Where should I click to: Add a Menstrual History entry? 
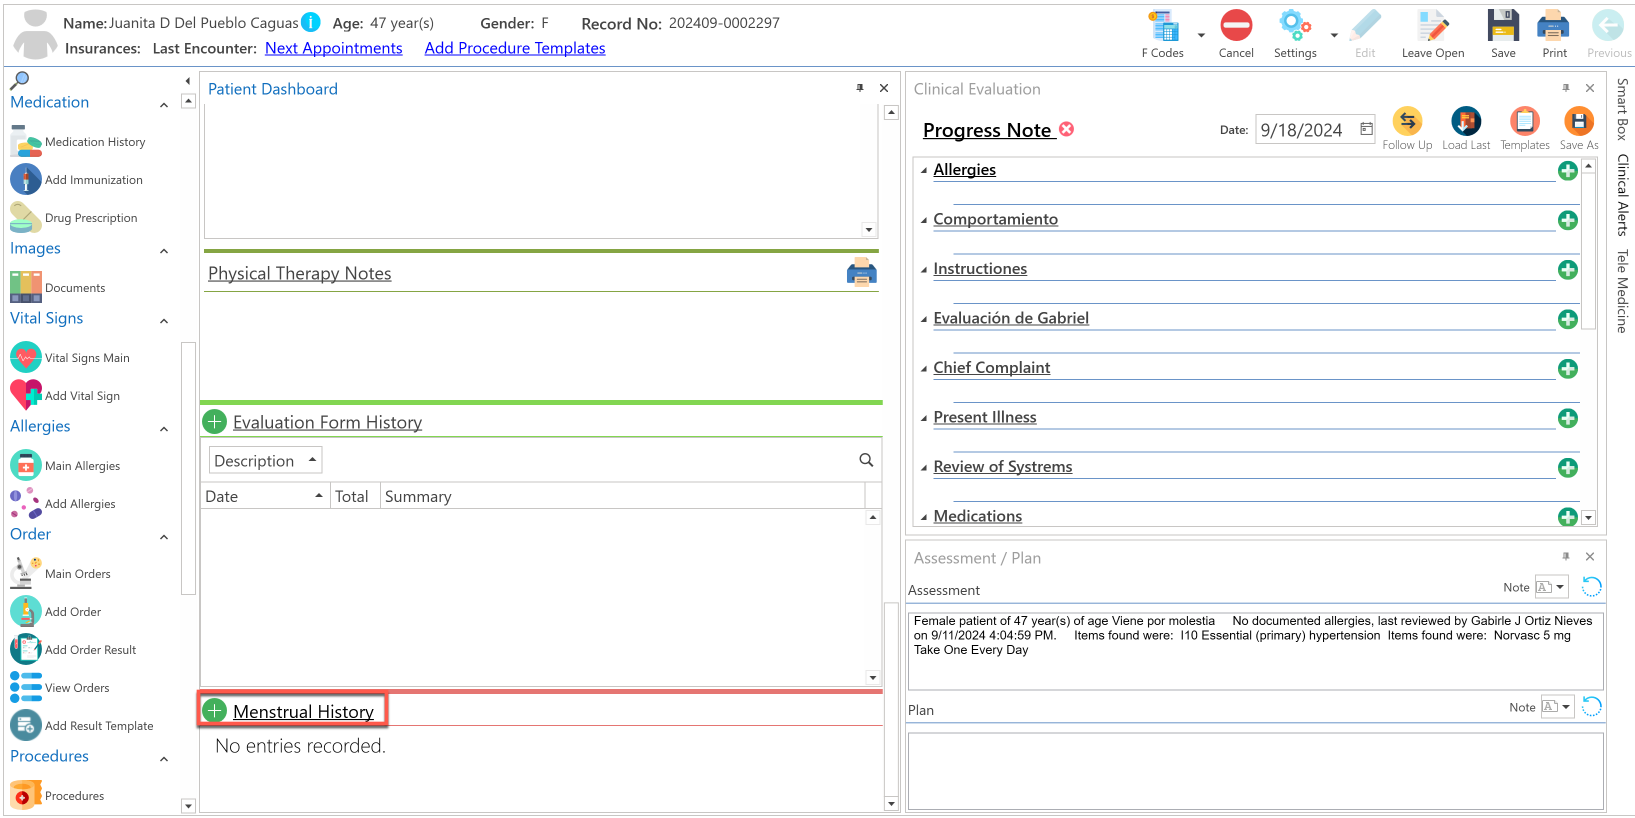tap(214, 711)
